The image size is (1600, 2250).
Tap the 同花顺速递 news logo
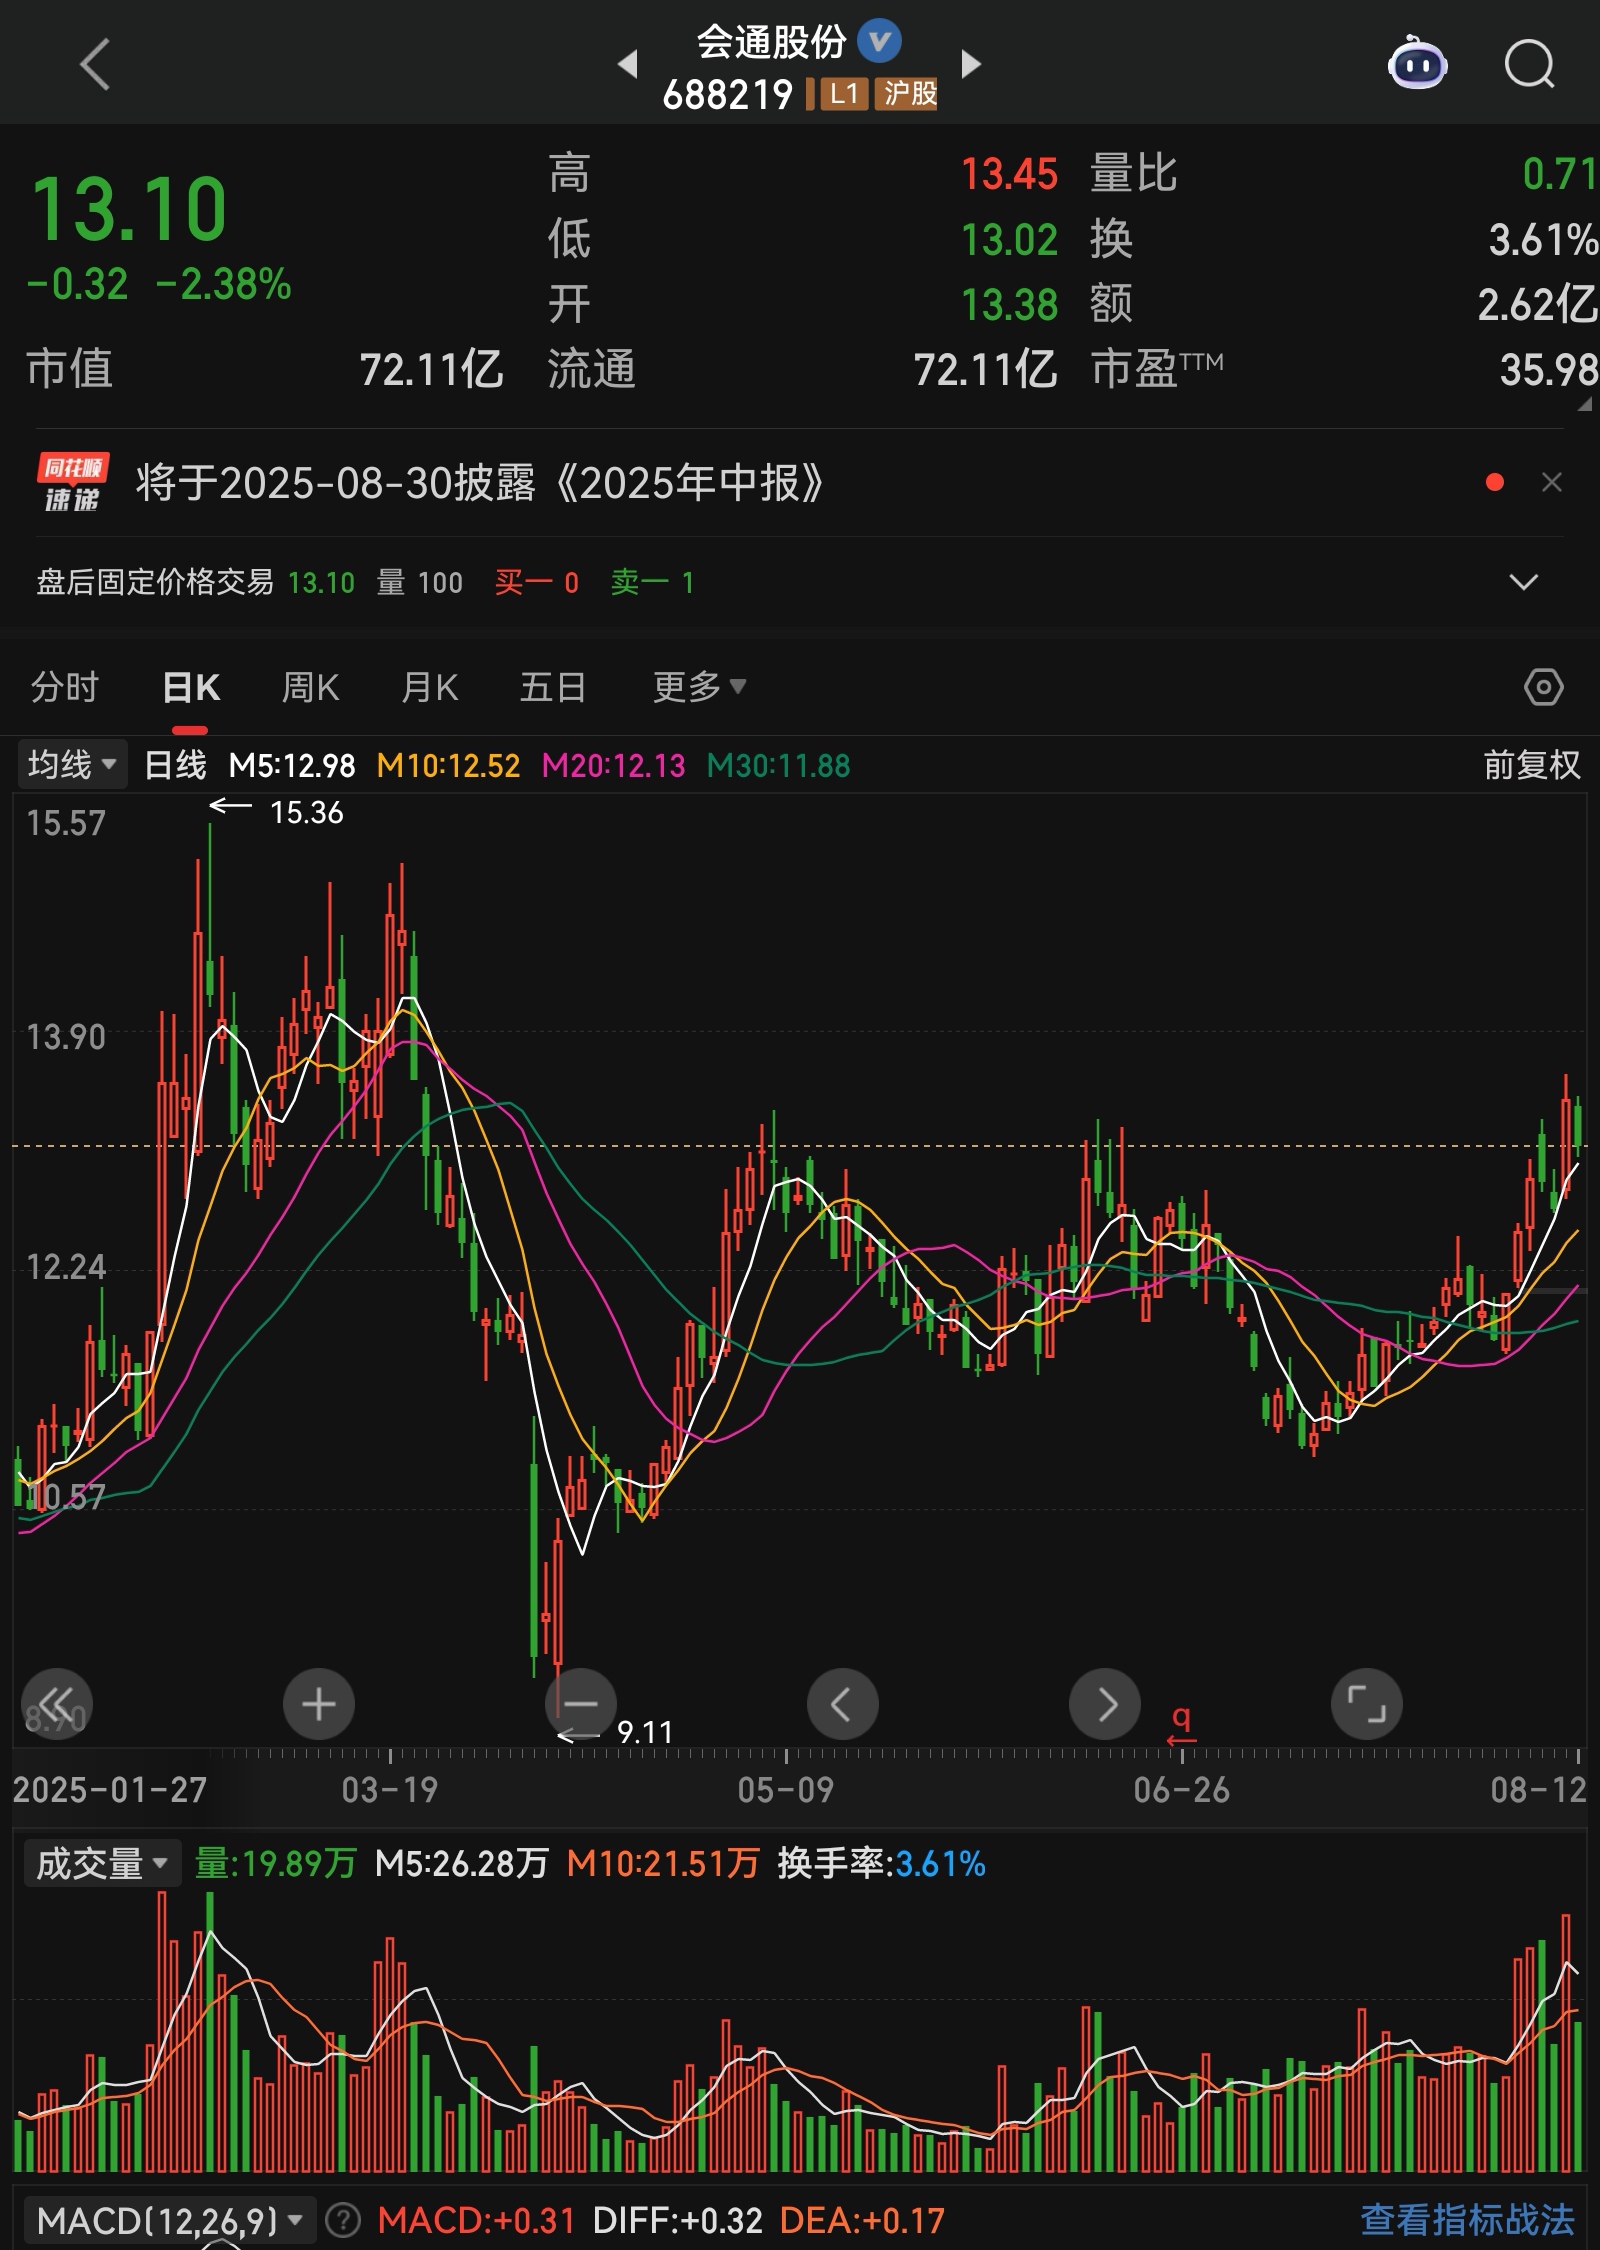coord(72,483)
